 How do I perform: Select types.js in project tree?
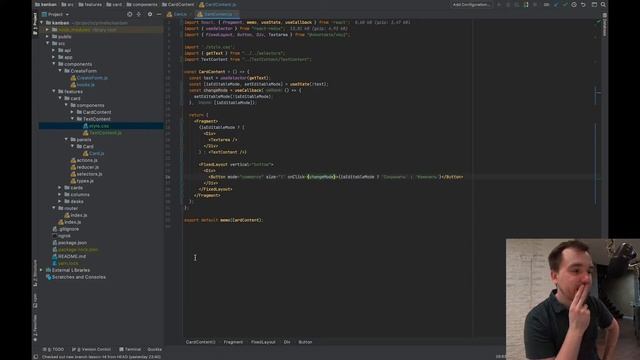pos(82,181)
